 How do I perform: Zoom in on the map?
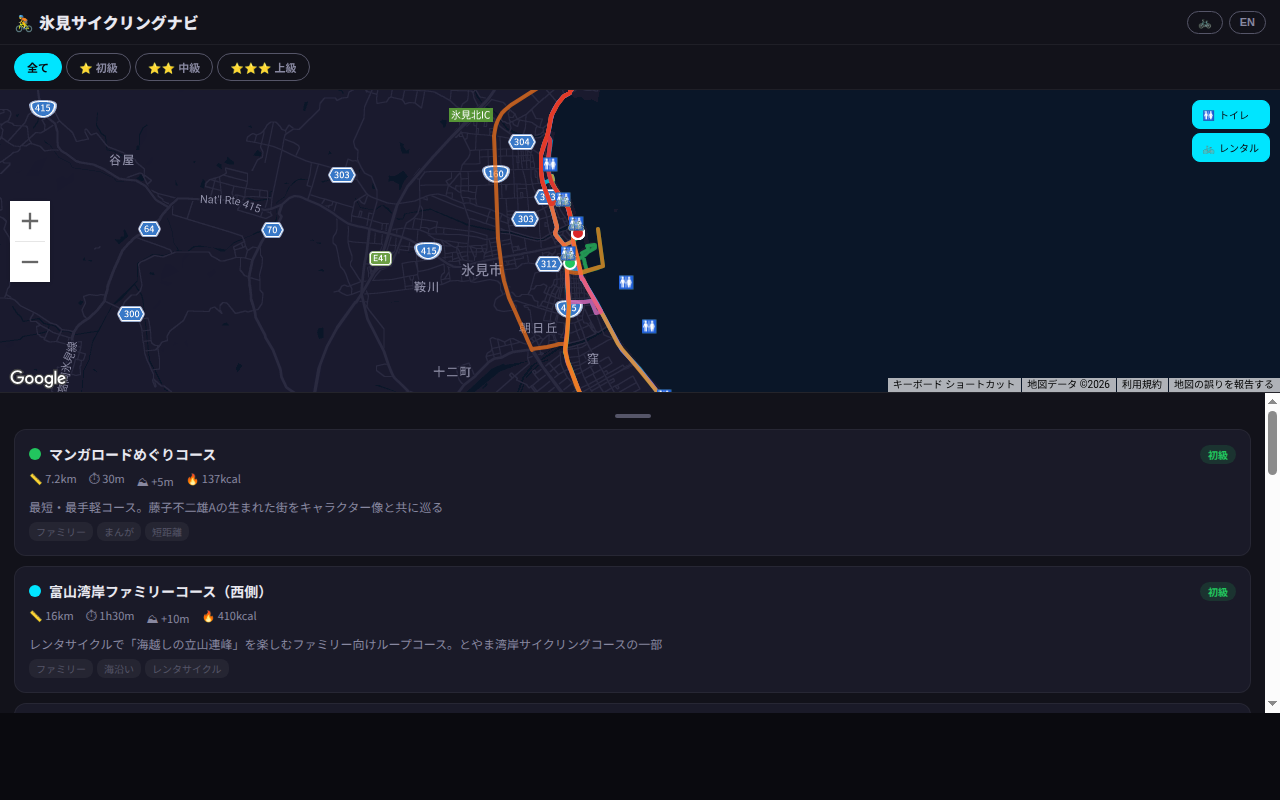pos(29,221)
